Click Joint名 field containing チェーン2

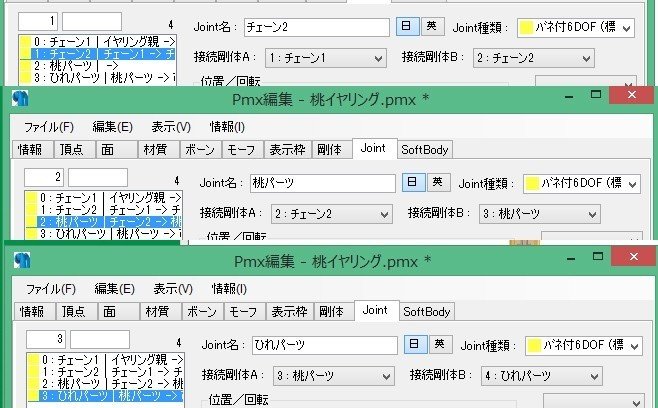[317, 27]
